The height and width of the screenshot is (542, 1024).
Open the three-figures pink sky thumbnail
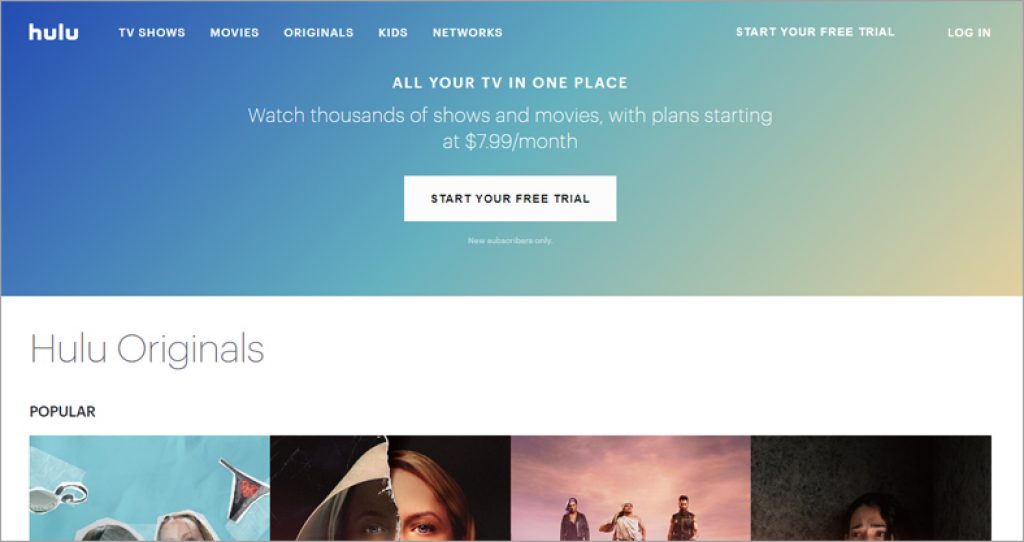click(631, 488)
